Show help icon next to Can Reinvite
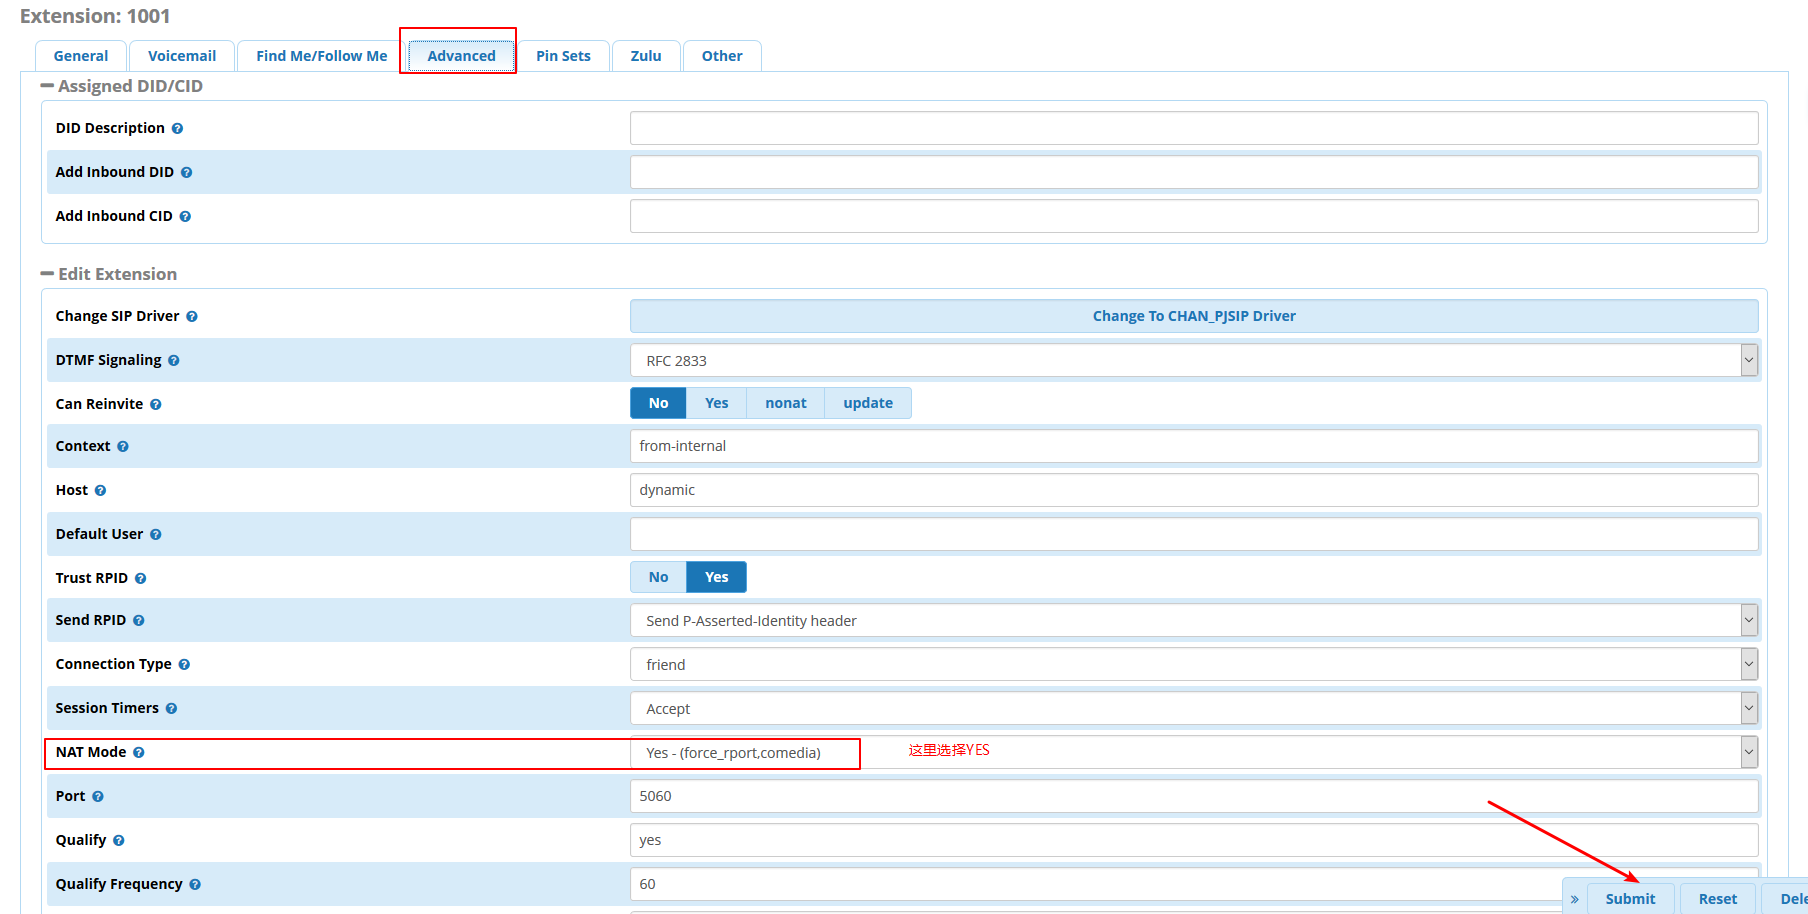This screenshot has width=1808, height=914. 156,405
